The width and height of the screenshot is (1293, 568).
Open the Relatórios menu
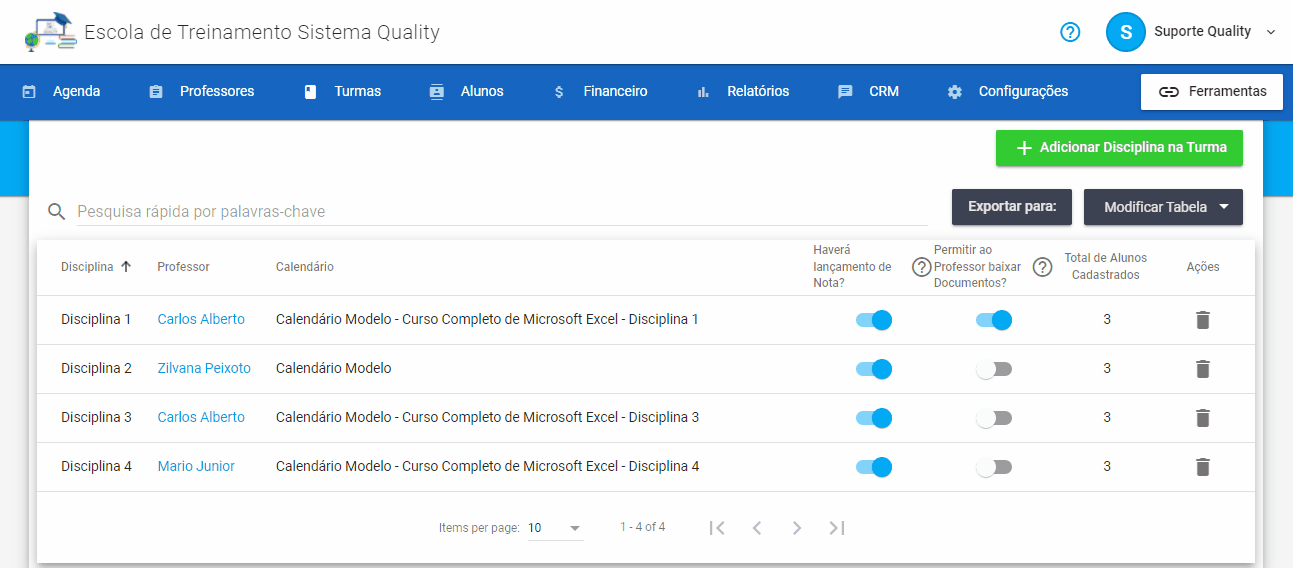coord(743,91)
